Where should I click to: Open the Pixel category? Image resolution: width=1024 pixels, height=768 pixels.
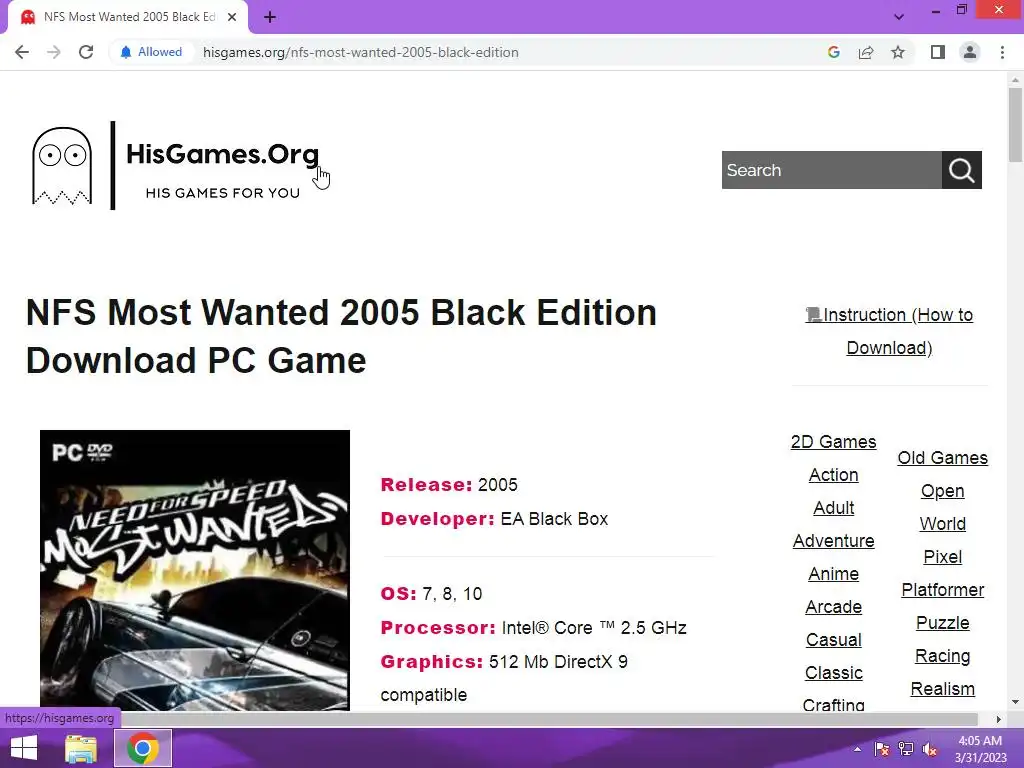[x=942, y=557]
